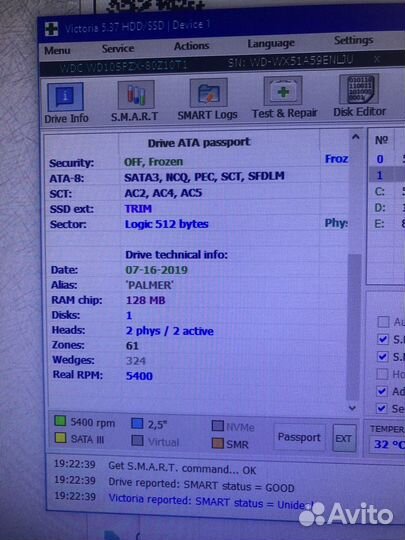Click log line 'Get S.M.A.R.T. command... OK'
The image size is (405, 540).
pos(182,468)
